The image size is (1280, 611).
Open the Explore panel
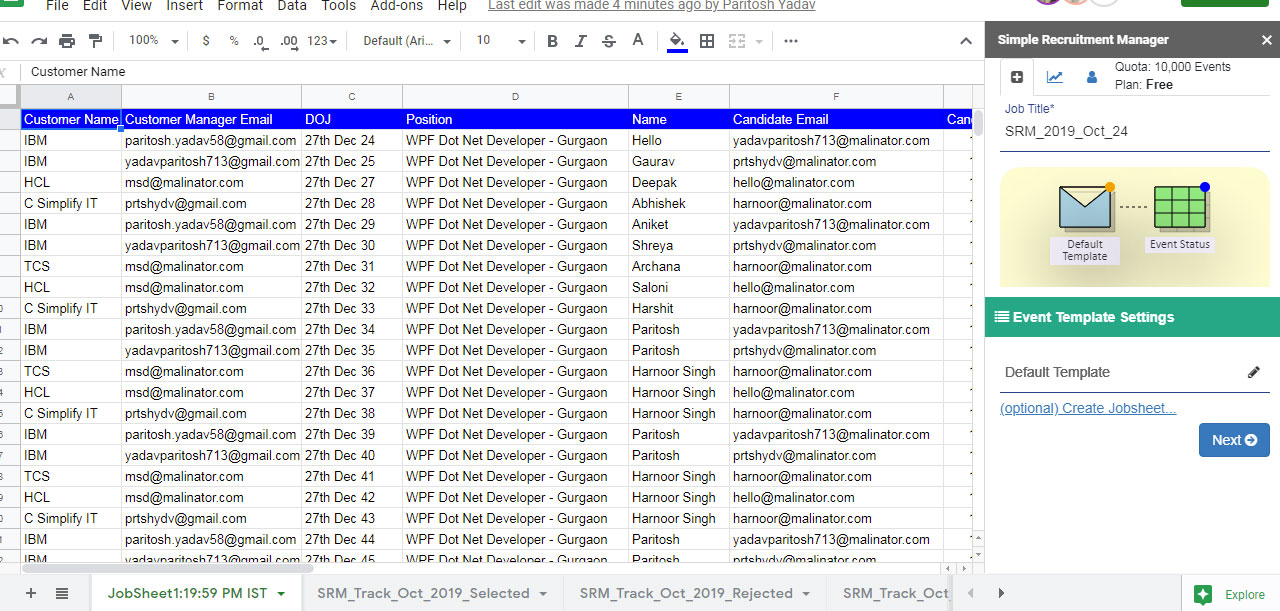[x=1231, y=594]
